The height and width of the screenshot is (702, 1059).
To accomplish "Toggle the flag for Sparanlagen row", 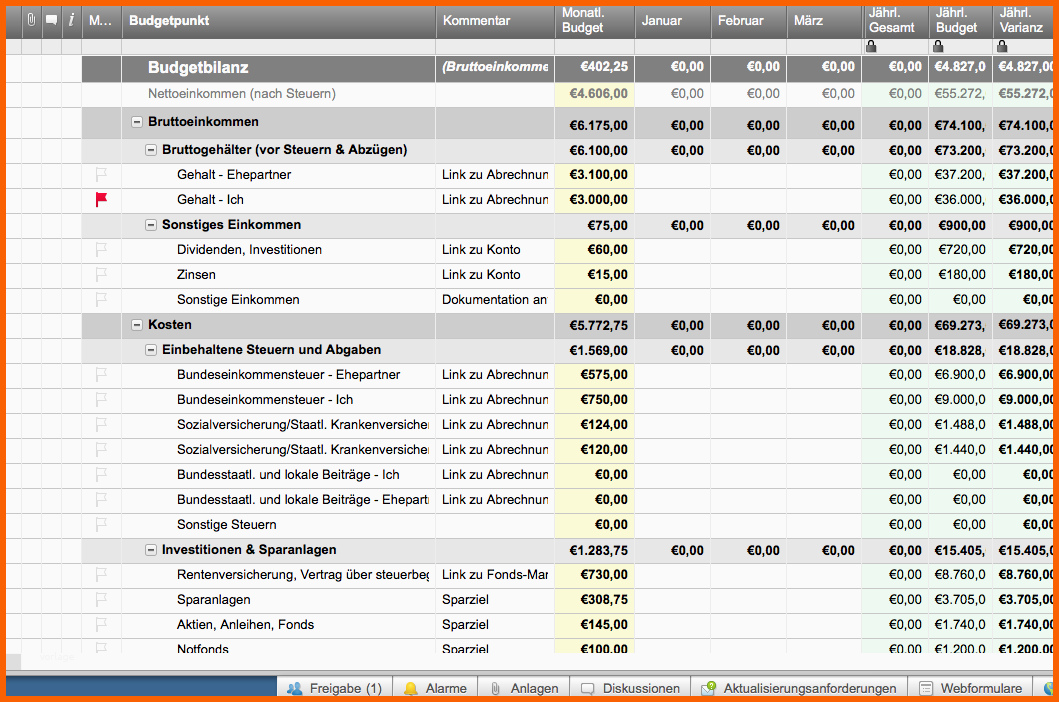I will click(x=101, y=600).
